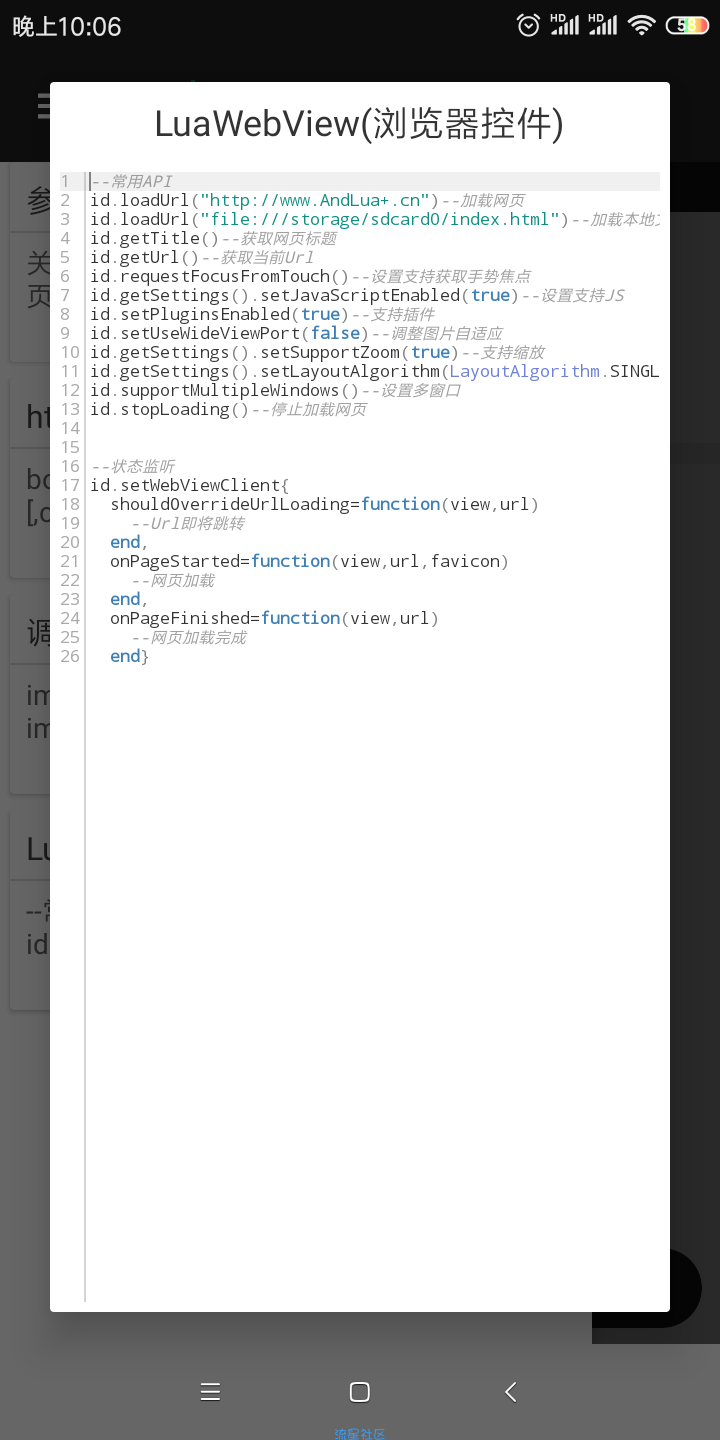Tap the alarm clock status icon
Image resolution: width=720 pixels, height=1440 pixels.
(528, 25)
